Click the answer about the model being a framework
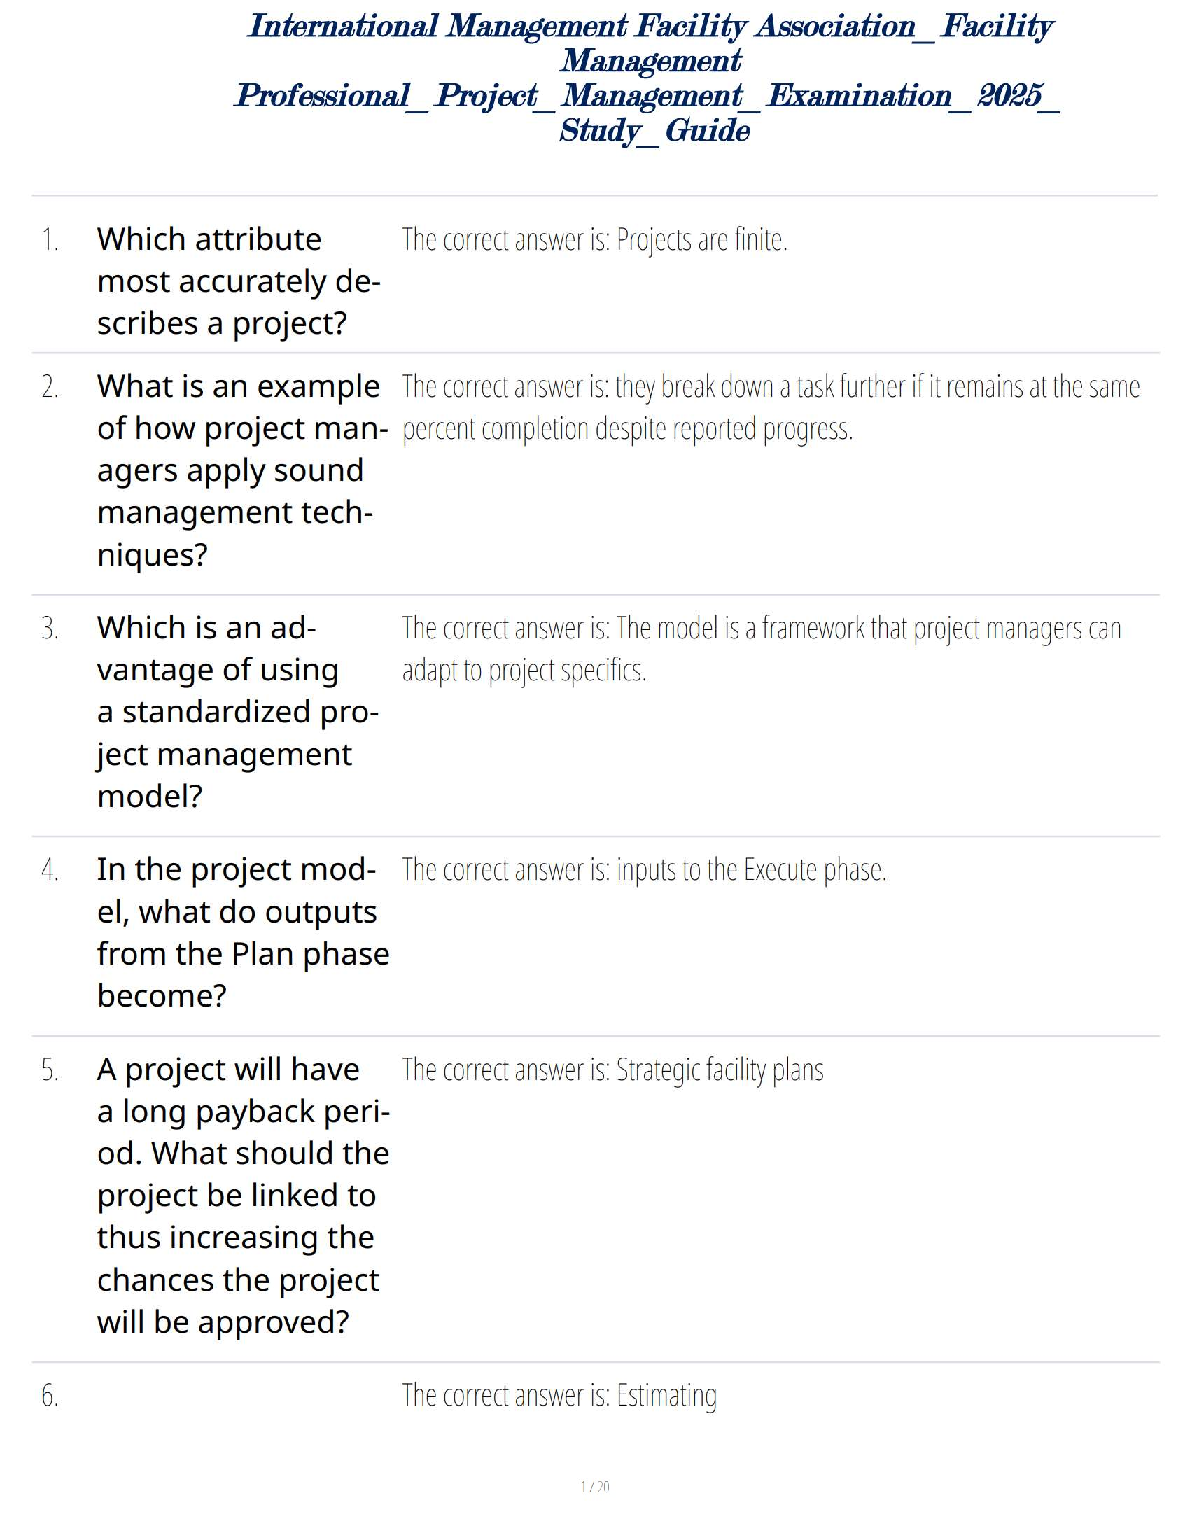The image size is (1190, 1540). pos(760,648)
